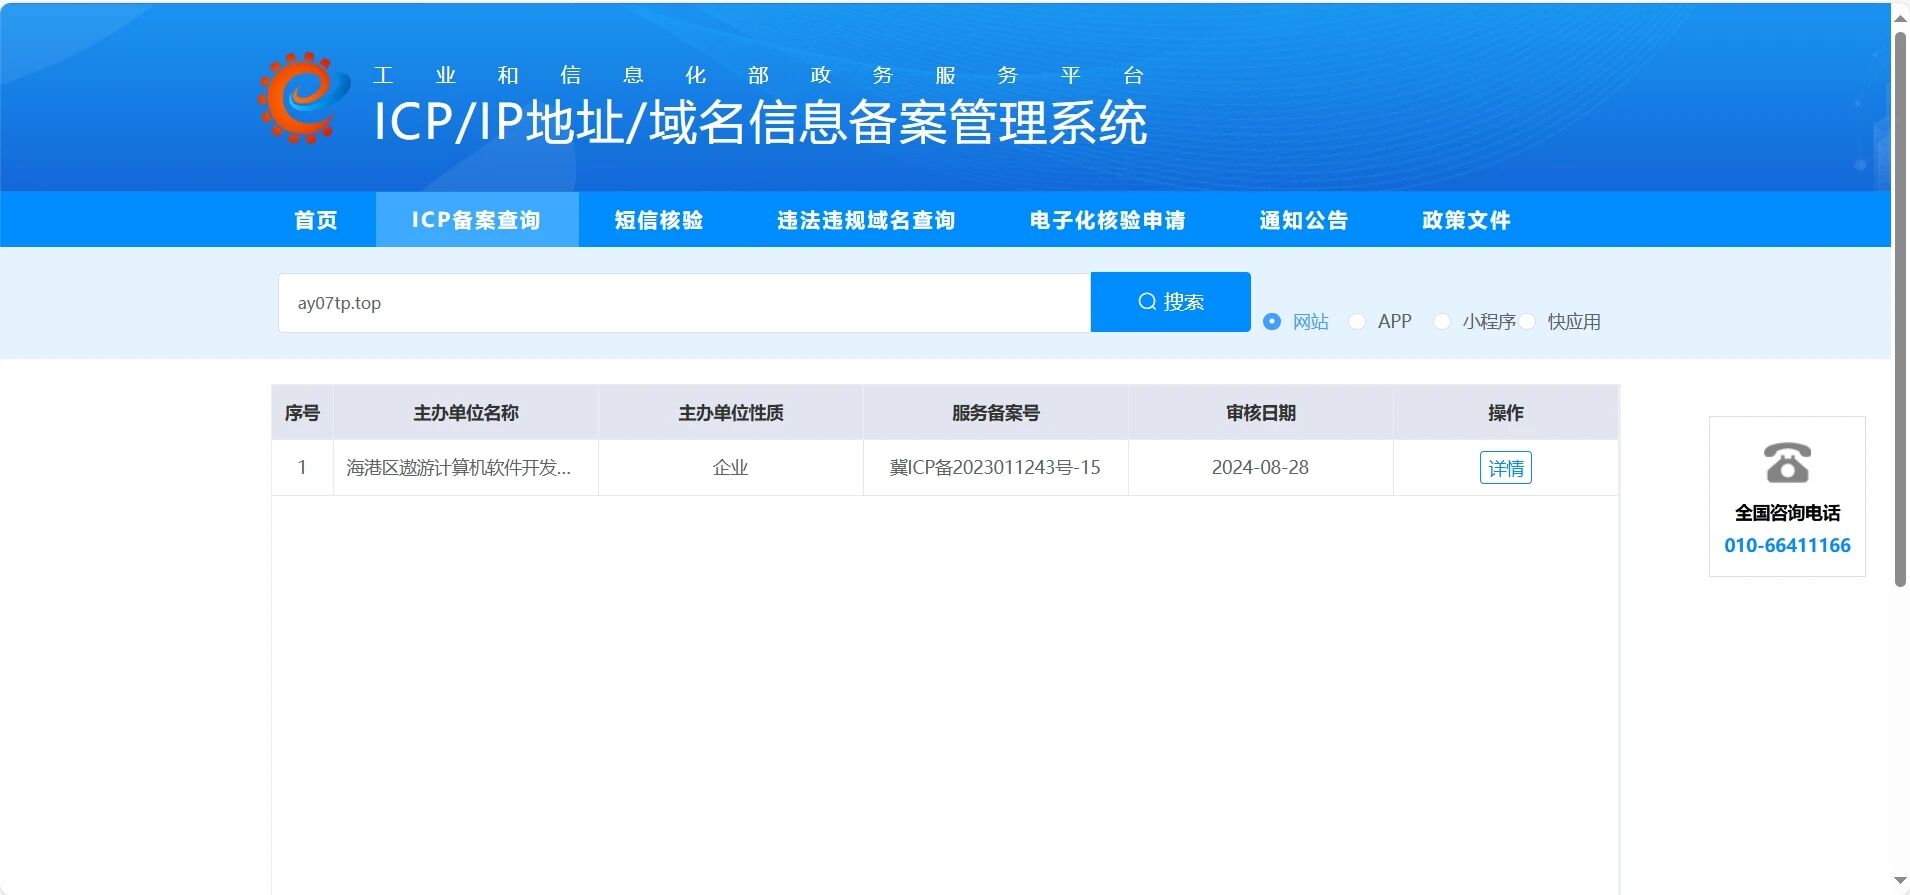
Task: Click the cell 冀ICP备2023011243号-15
Action: [995, 468]
